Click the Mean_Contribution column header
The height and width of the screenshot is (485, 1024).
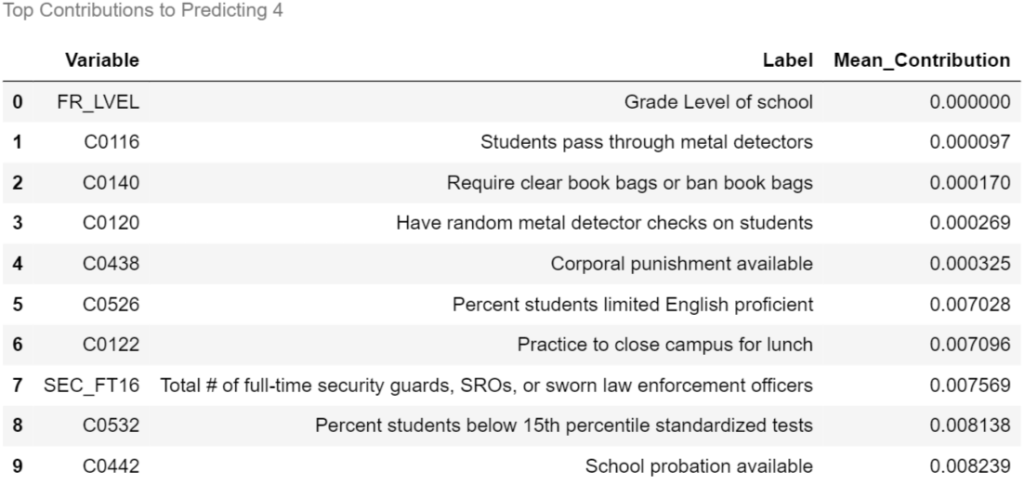tap(921, 60)
